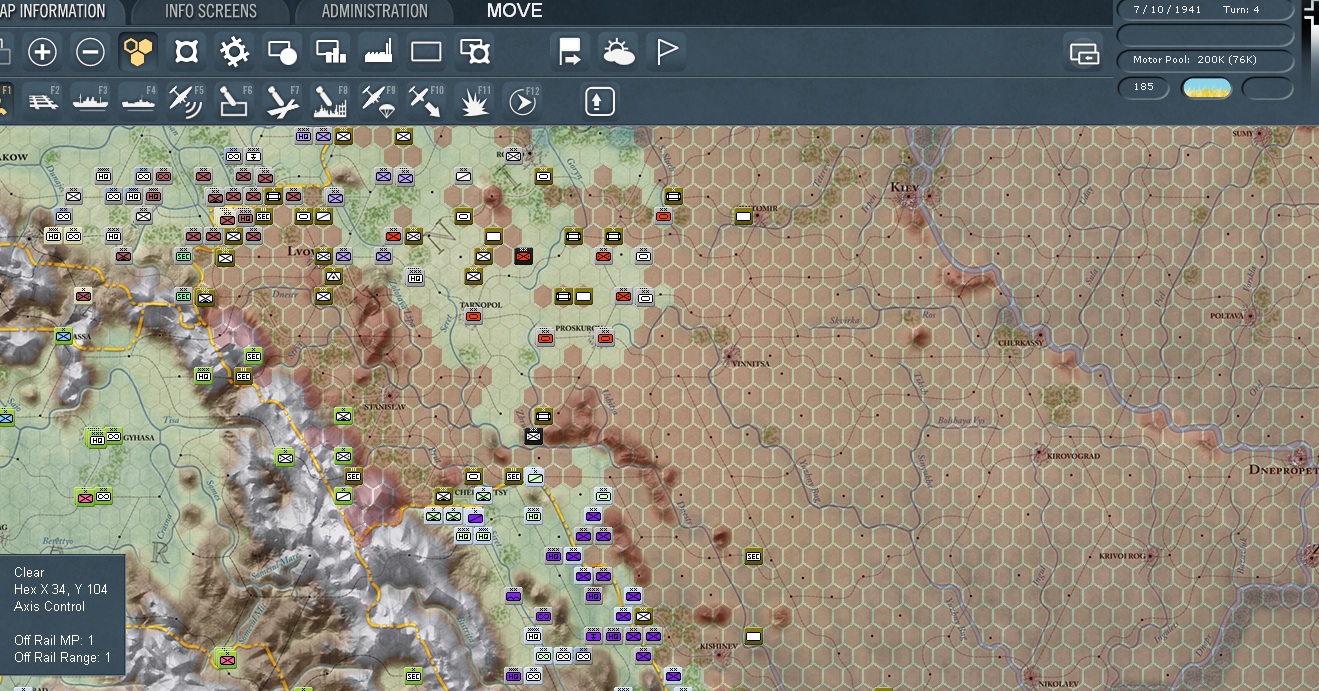
Task: Select the F6 bomb ground unit icon
Action: click(x=234, y=101)
